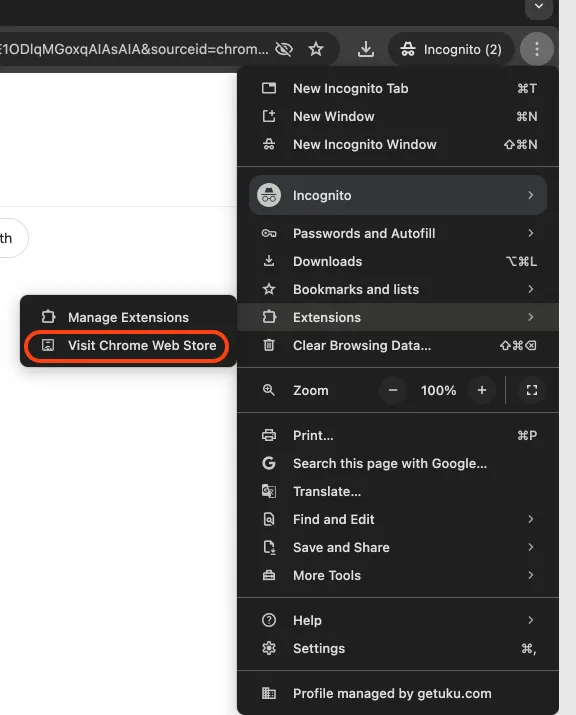
Task: Decrease zoom with the minus button
Action: [x=393, y=390]
